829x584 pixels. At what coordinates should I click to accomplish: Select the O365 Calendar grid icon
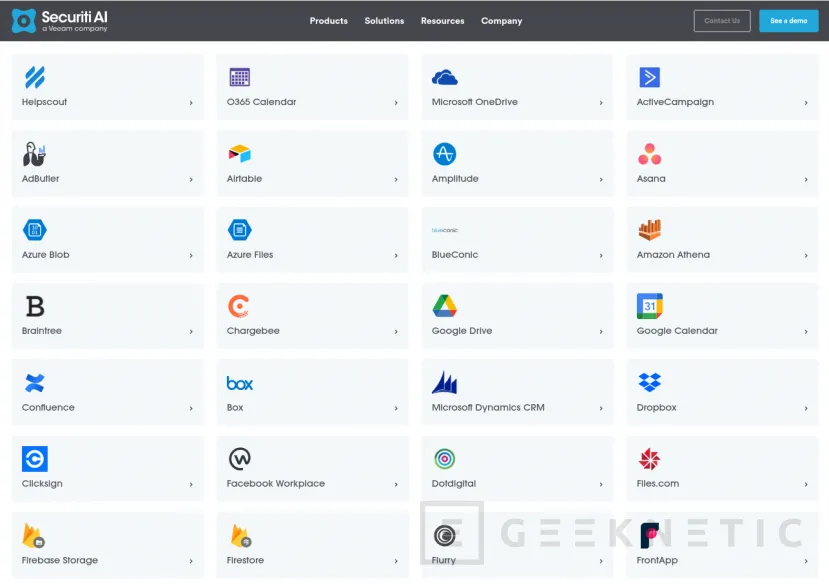240,77
